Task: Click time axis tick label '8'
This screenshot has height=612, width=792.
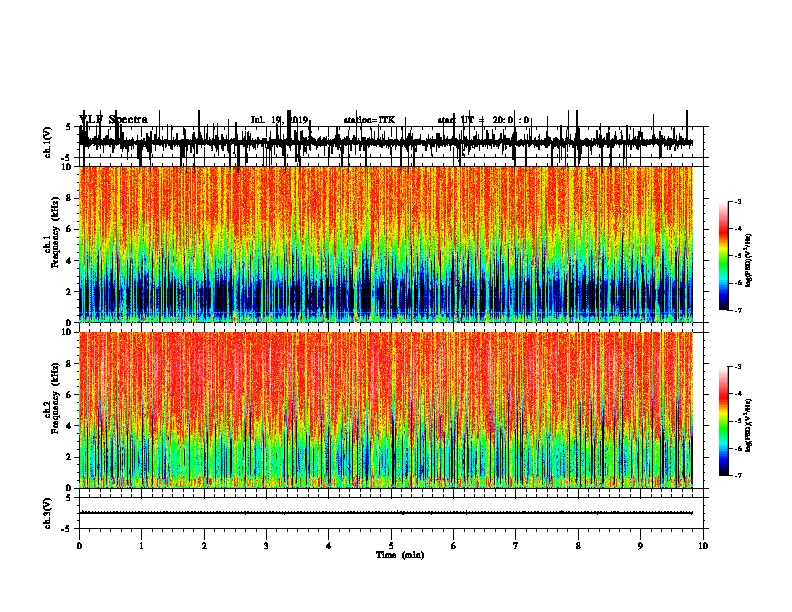Action: tap(578, 546)
